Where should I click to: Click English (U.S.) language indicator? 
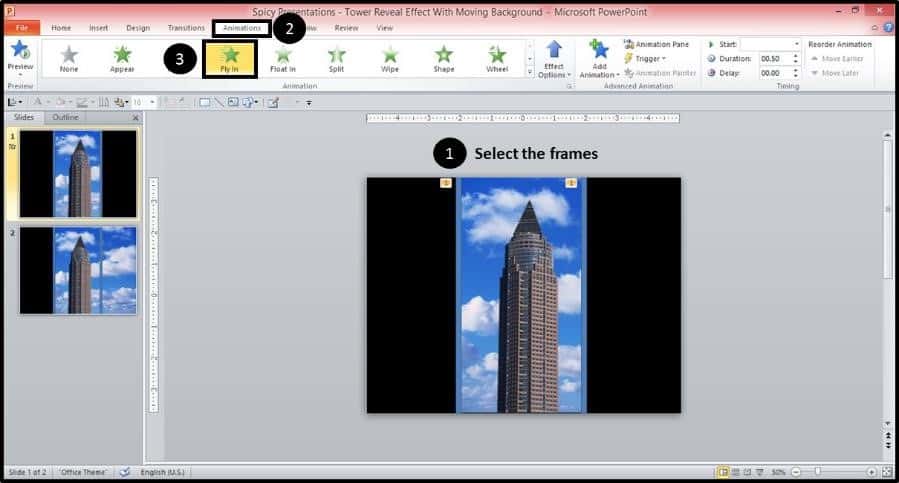pos(163,472)
